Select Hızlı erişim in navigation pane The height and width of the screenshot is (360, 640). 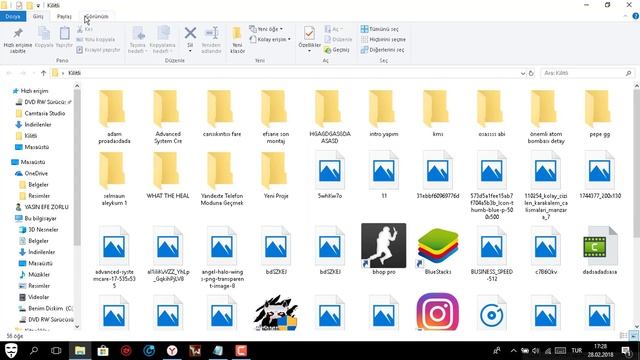point(34,91)
